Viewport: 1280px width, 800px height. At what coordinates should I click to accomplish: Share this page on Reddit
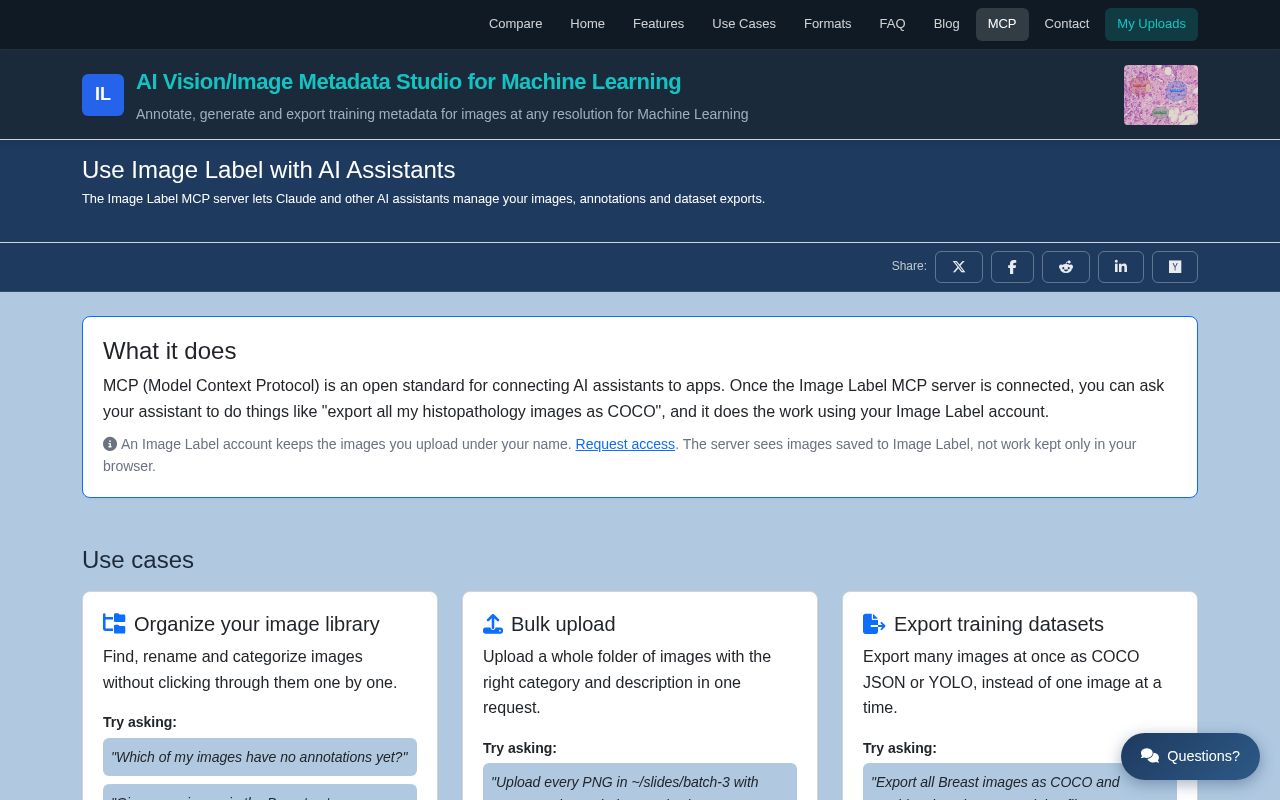[1066, 267]
